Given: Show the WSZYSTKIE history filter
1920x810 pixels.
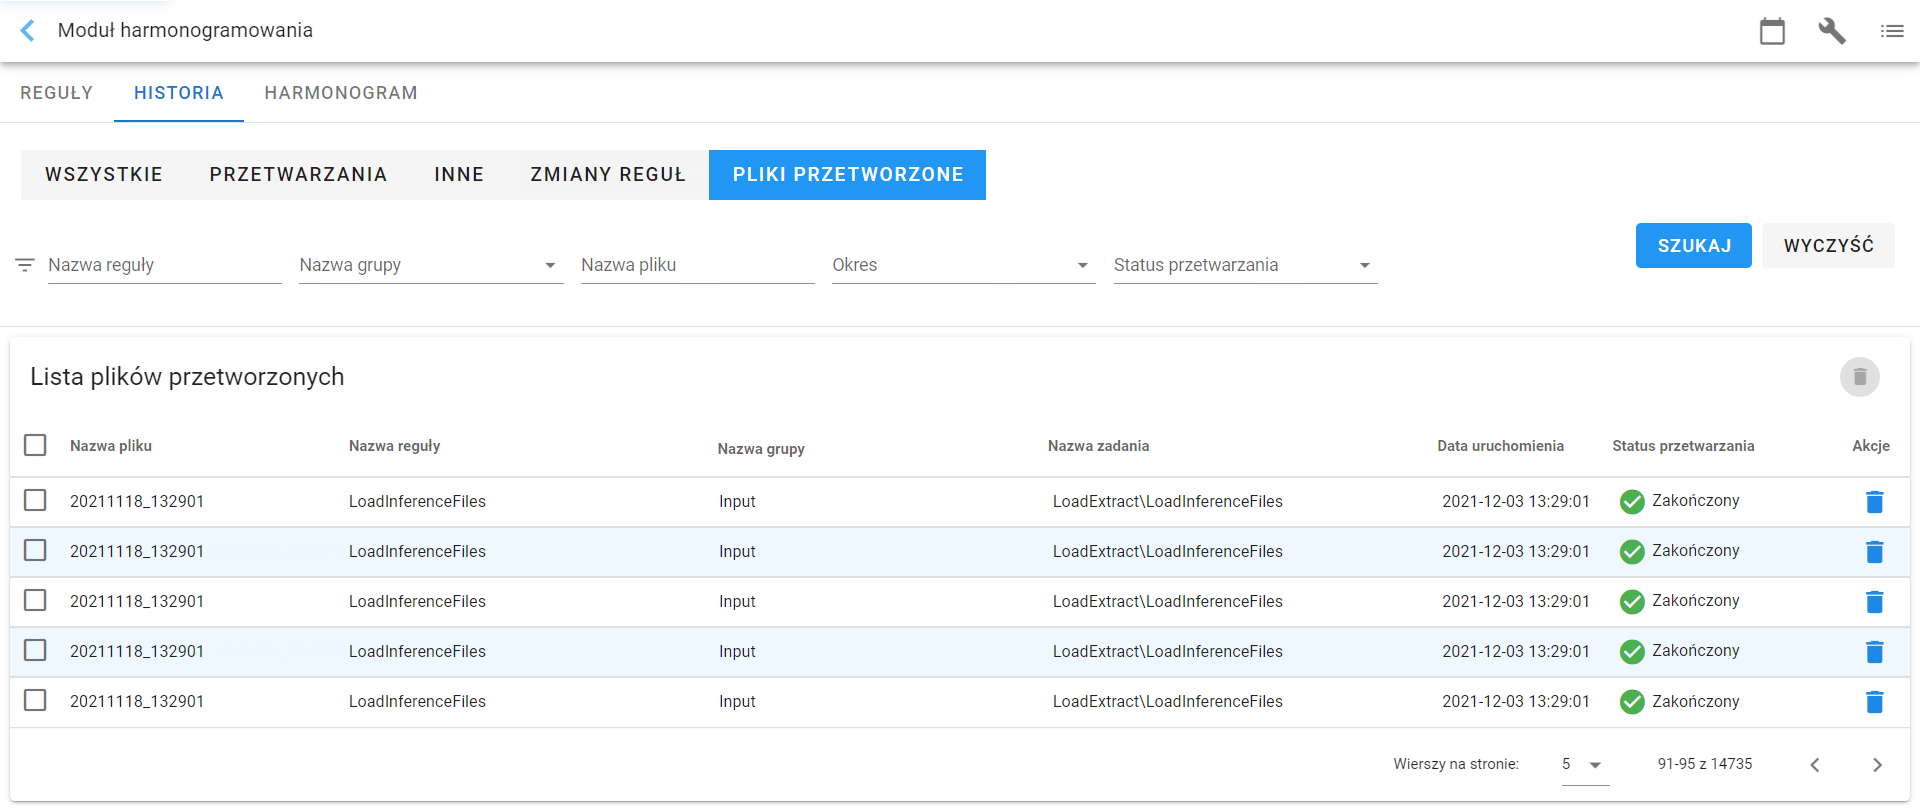Looking at the screenshot, I should click(x=104, y=175).
